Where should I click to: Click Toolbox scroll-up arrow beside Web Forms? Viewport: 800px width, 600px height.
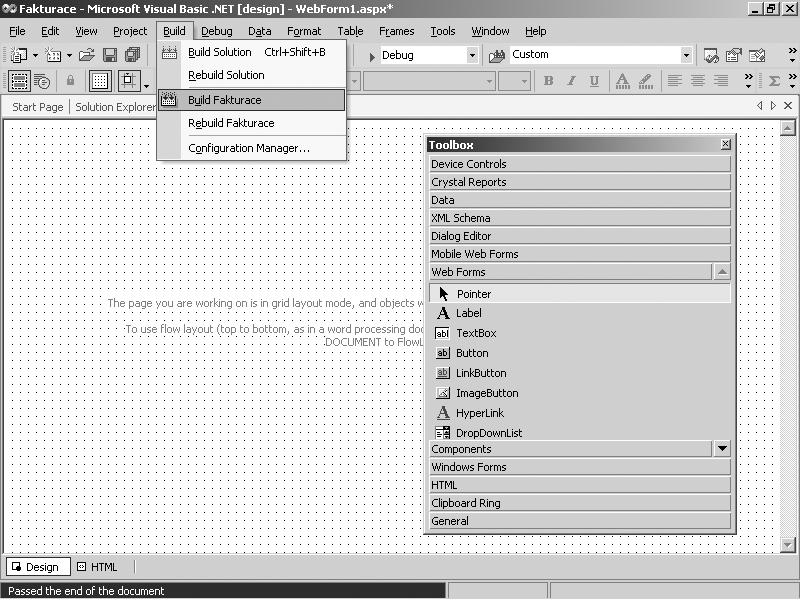click(722, 272)
